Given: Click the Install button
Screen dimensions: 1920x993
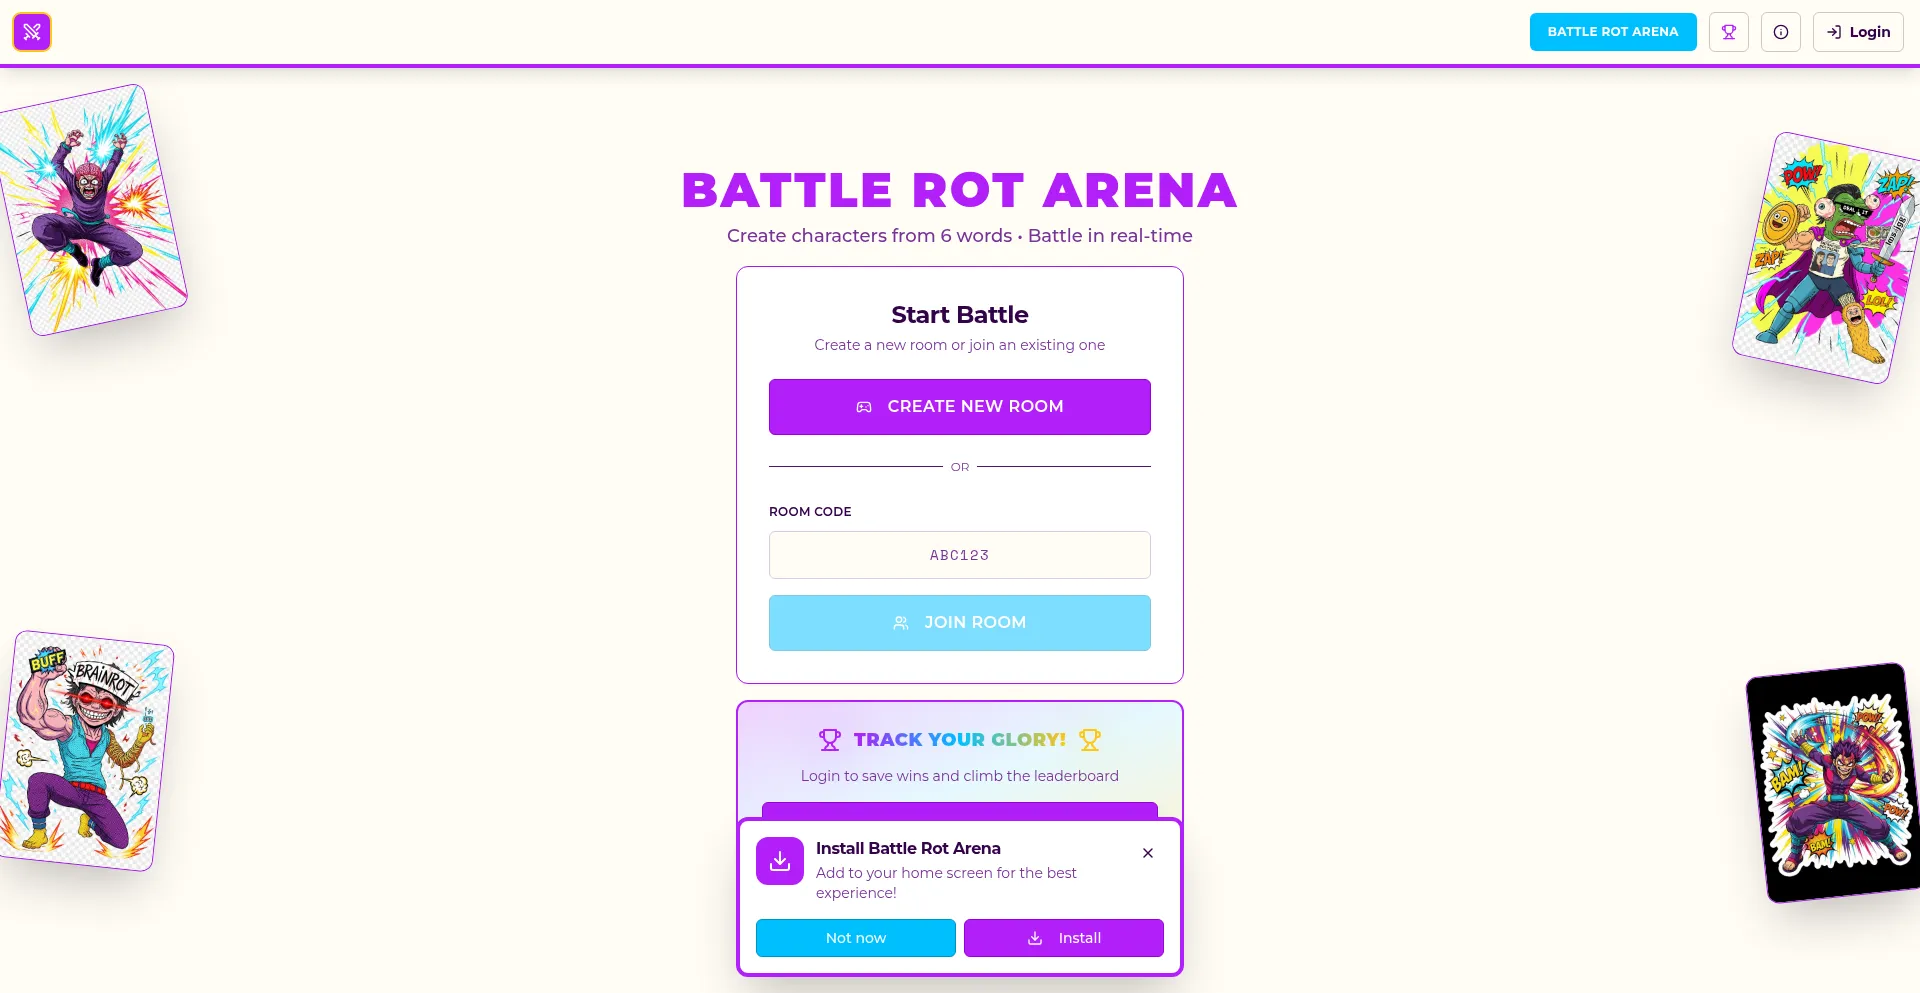Looking at the screenshot, I should coord(1063,938).
